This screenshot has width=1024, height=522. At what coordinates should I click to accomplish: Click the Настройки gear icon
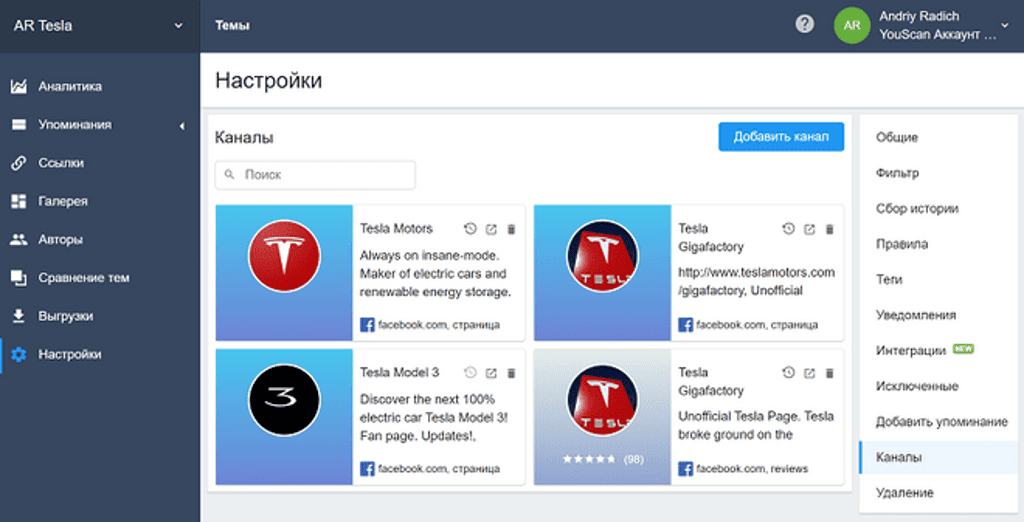click(x=19, y=354)
